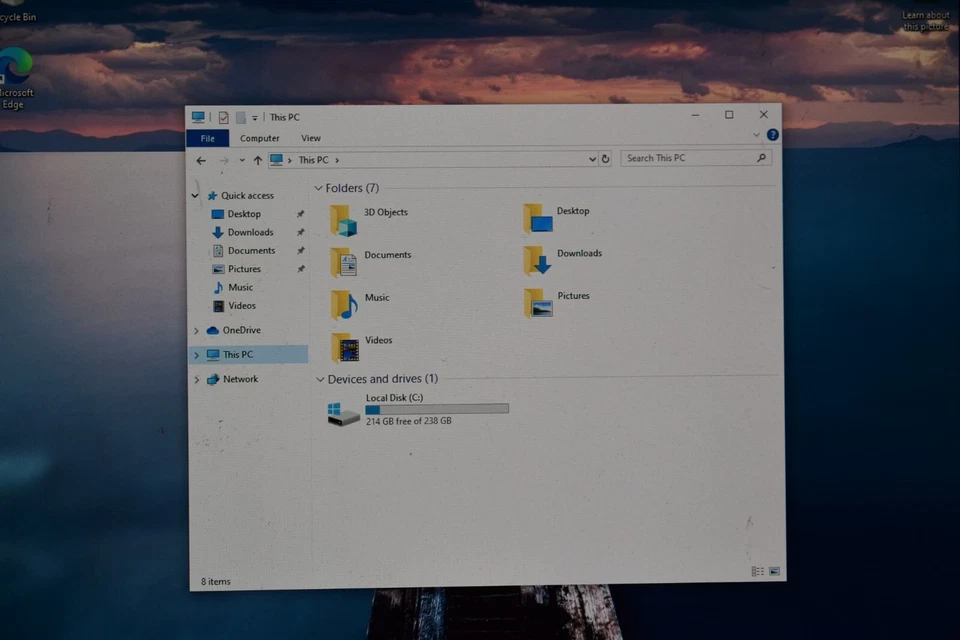Unpin Desktop using its pin icon

coord(300,214)
